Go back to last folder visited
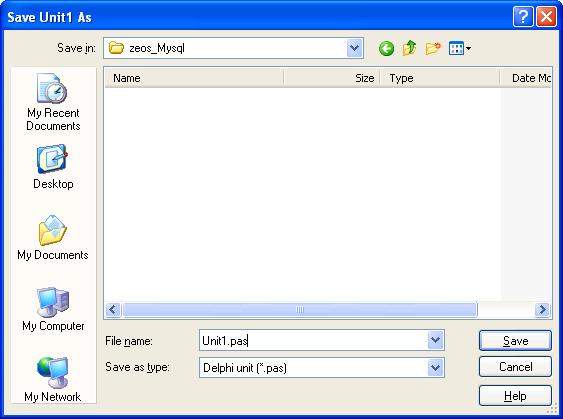563x419 pixels. tap(386, 48)
